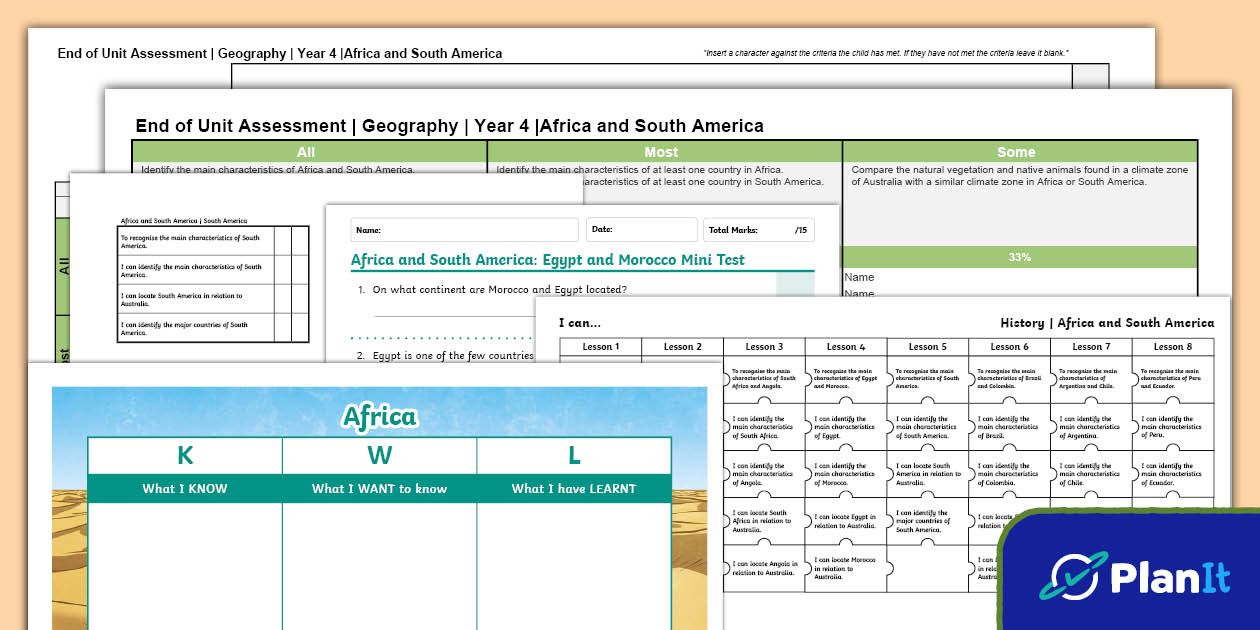Switch to the Most criteria tab
The width and height of the screenshot is (1260, 630).
pyautogui.click(x=661, y=151)
